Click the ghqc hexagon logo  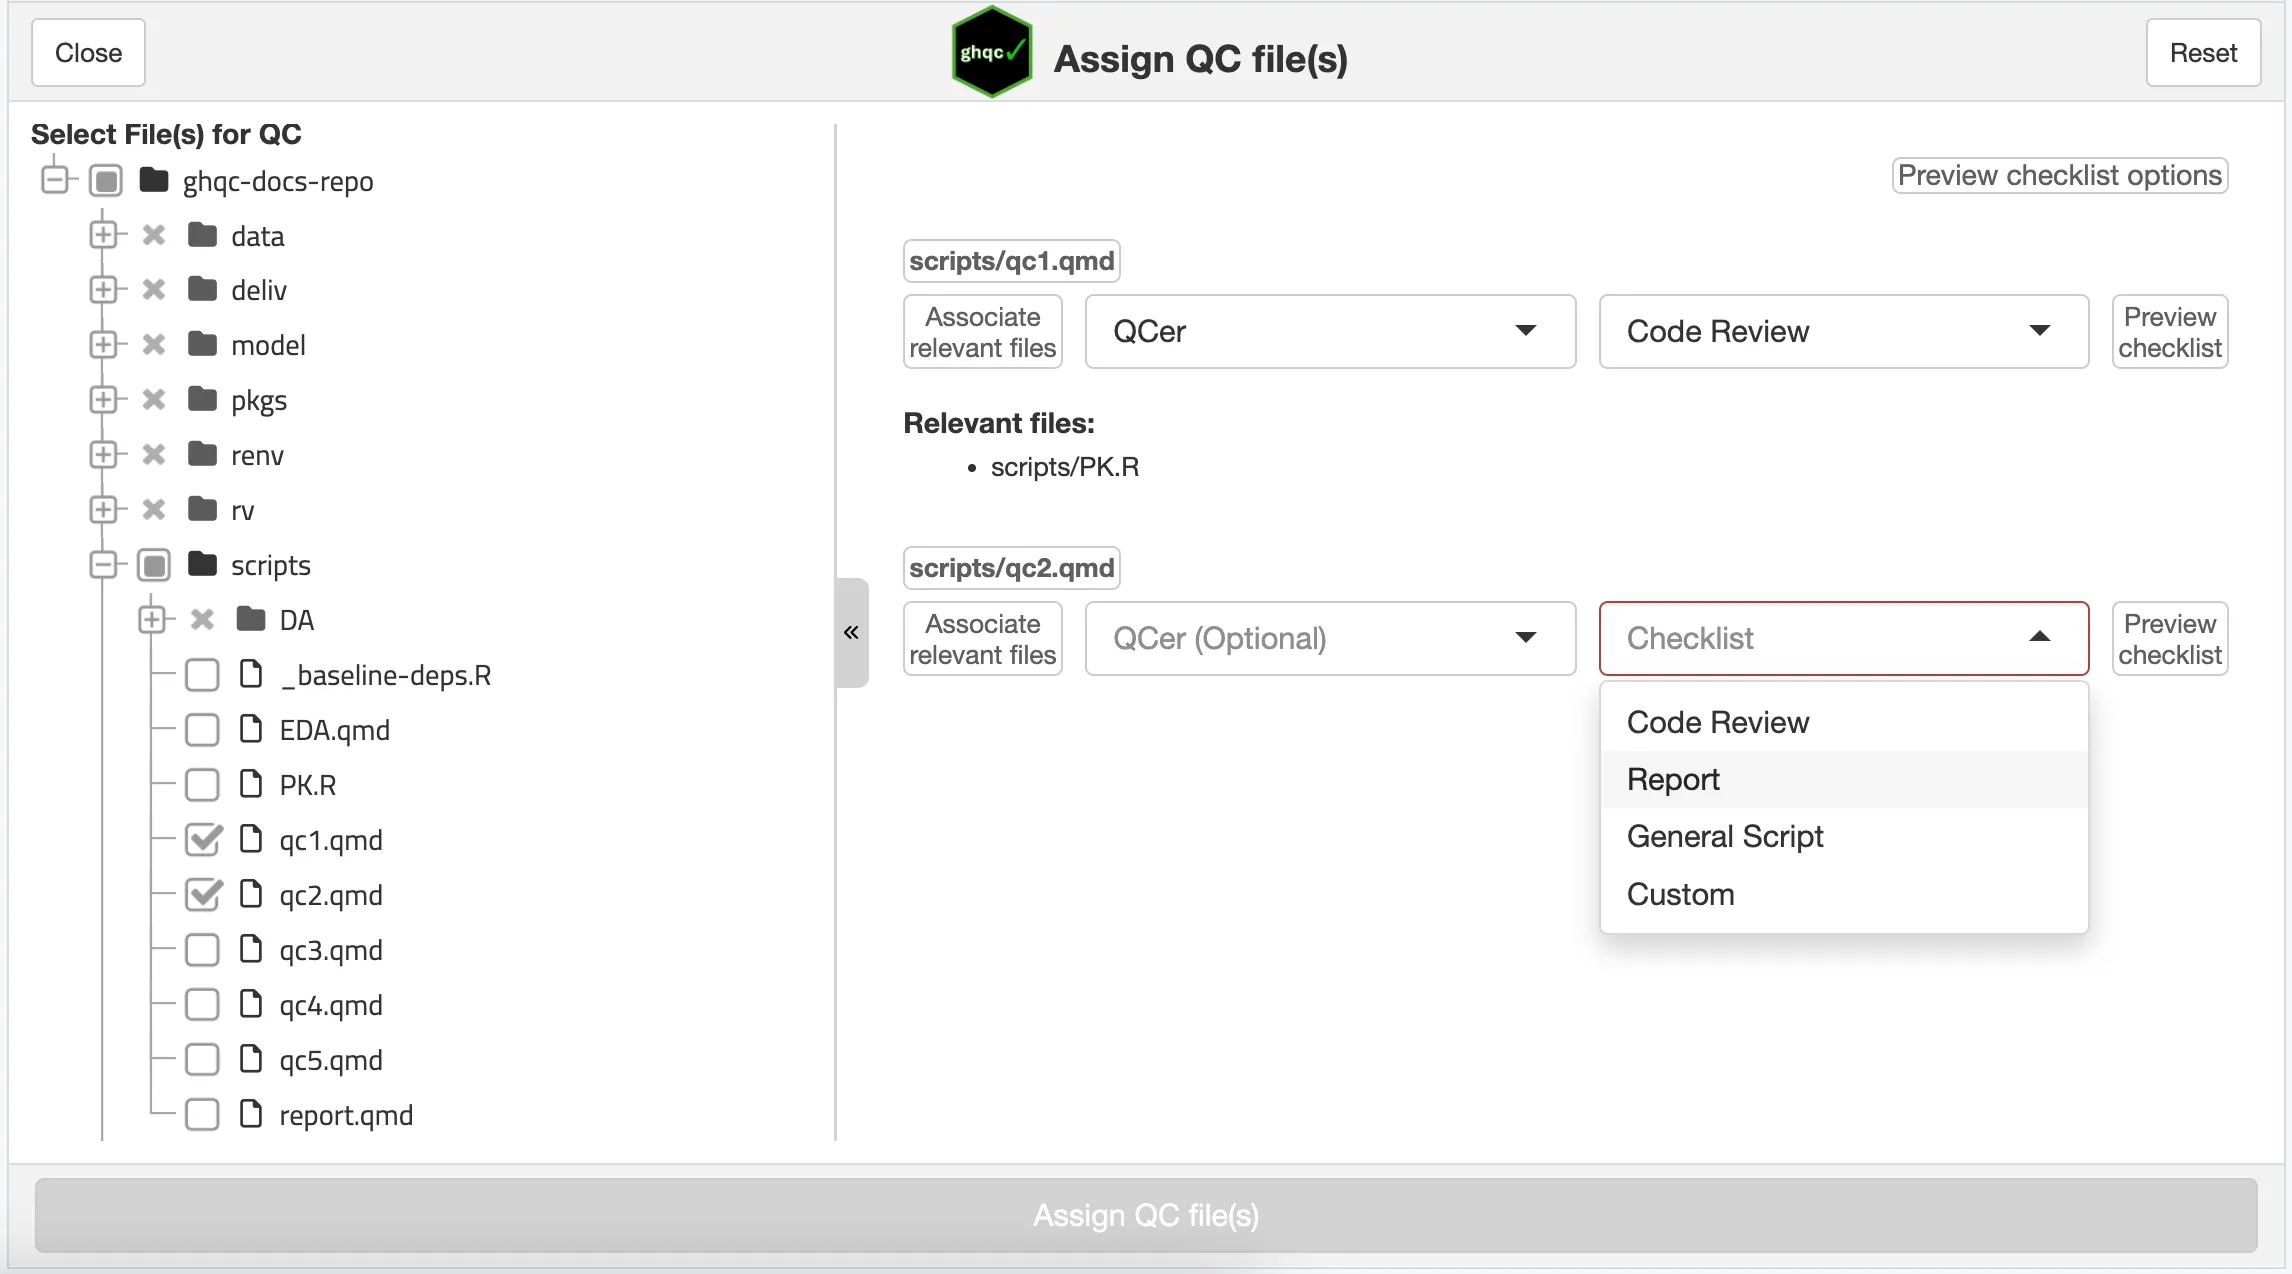pos(990,53)
